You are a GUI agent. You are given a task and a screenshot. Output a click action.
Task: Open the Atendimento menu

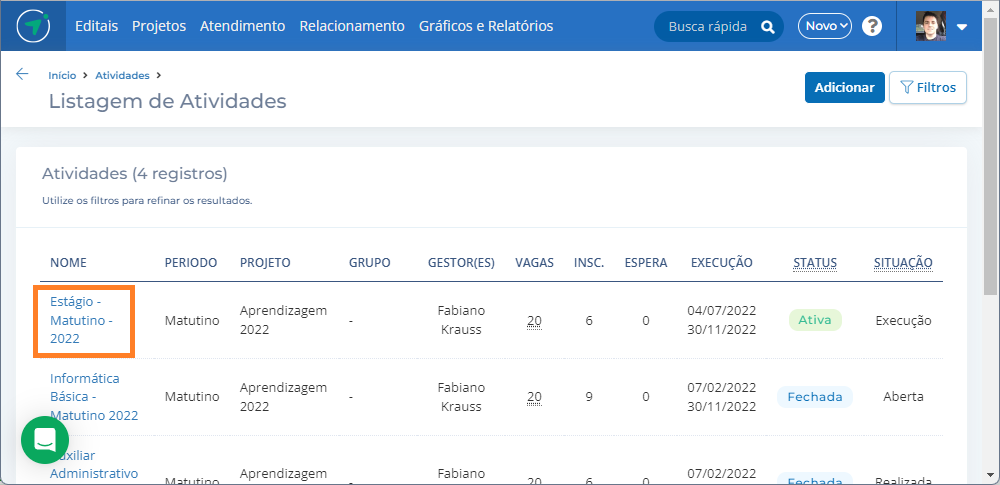[x=242, y=26]
